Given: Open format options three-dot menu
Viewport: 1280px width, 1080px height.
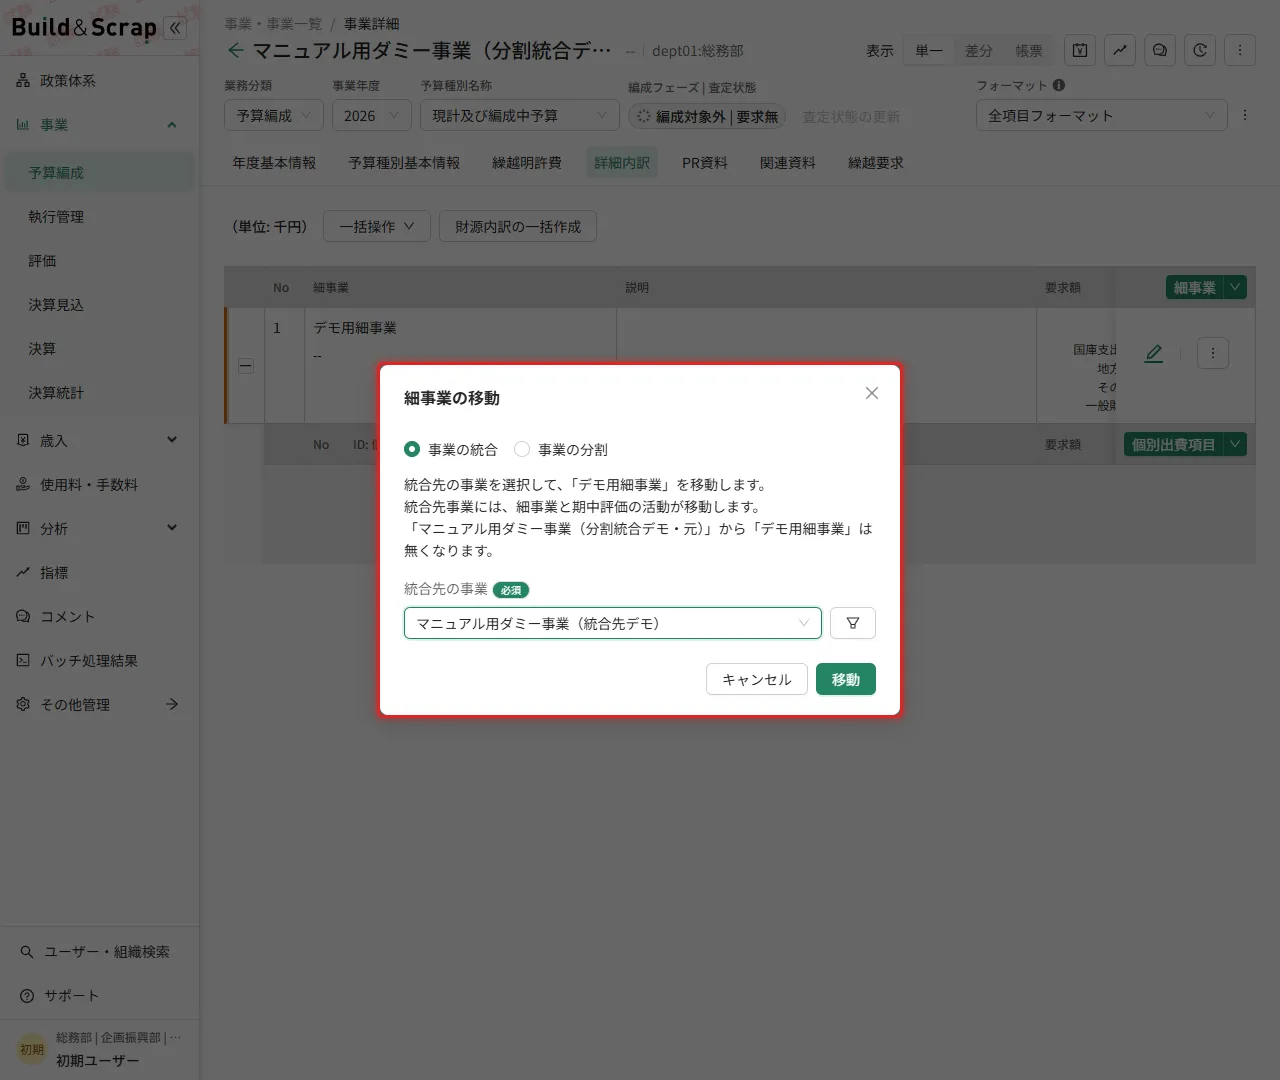Looking at the screenshot, I should tap(1245, 115).
